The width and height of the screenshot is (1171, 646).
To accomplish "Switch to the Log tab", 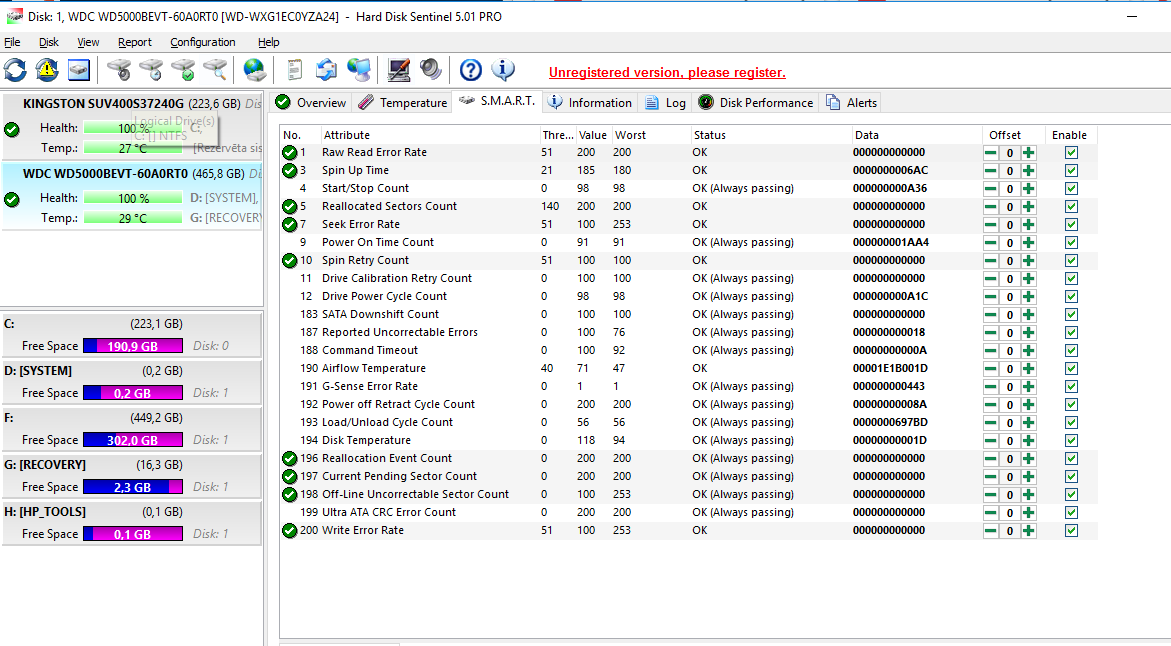I will [x=665, y=102].
